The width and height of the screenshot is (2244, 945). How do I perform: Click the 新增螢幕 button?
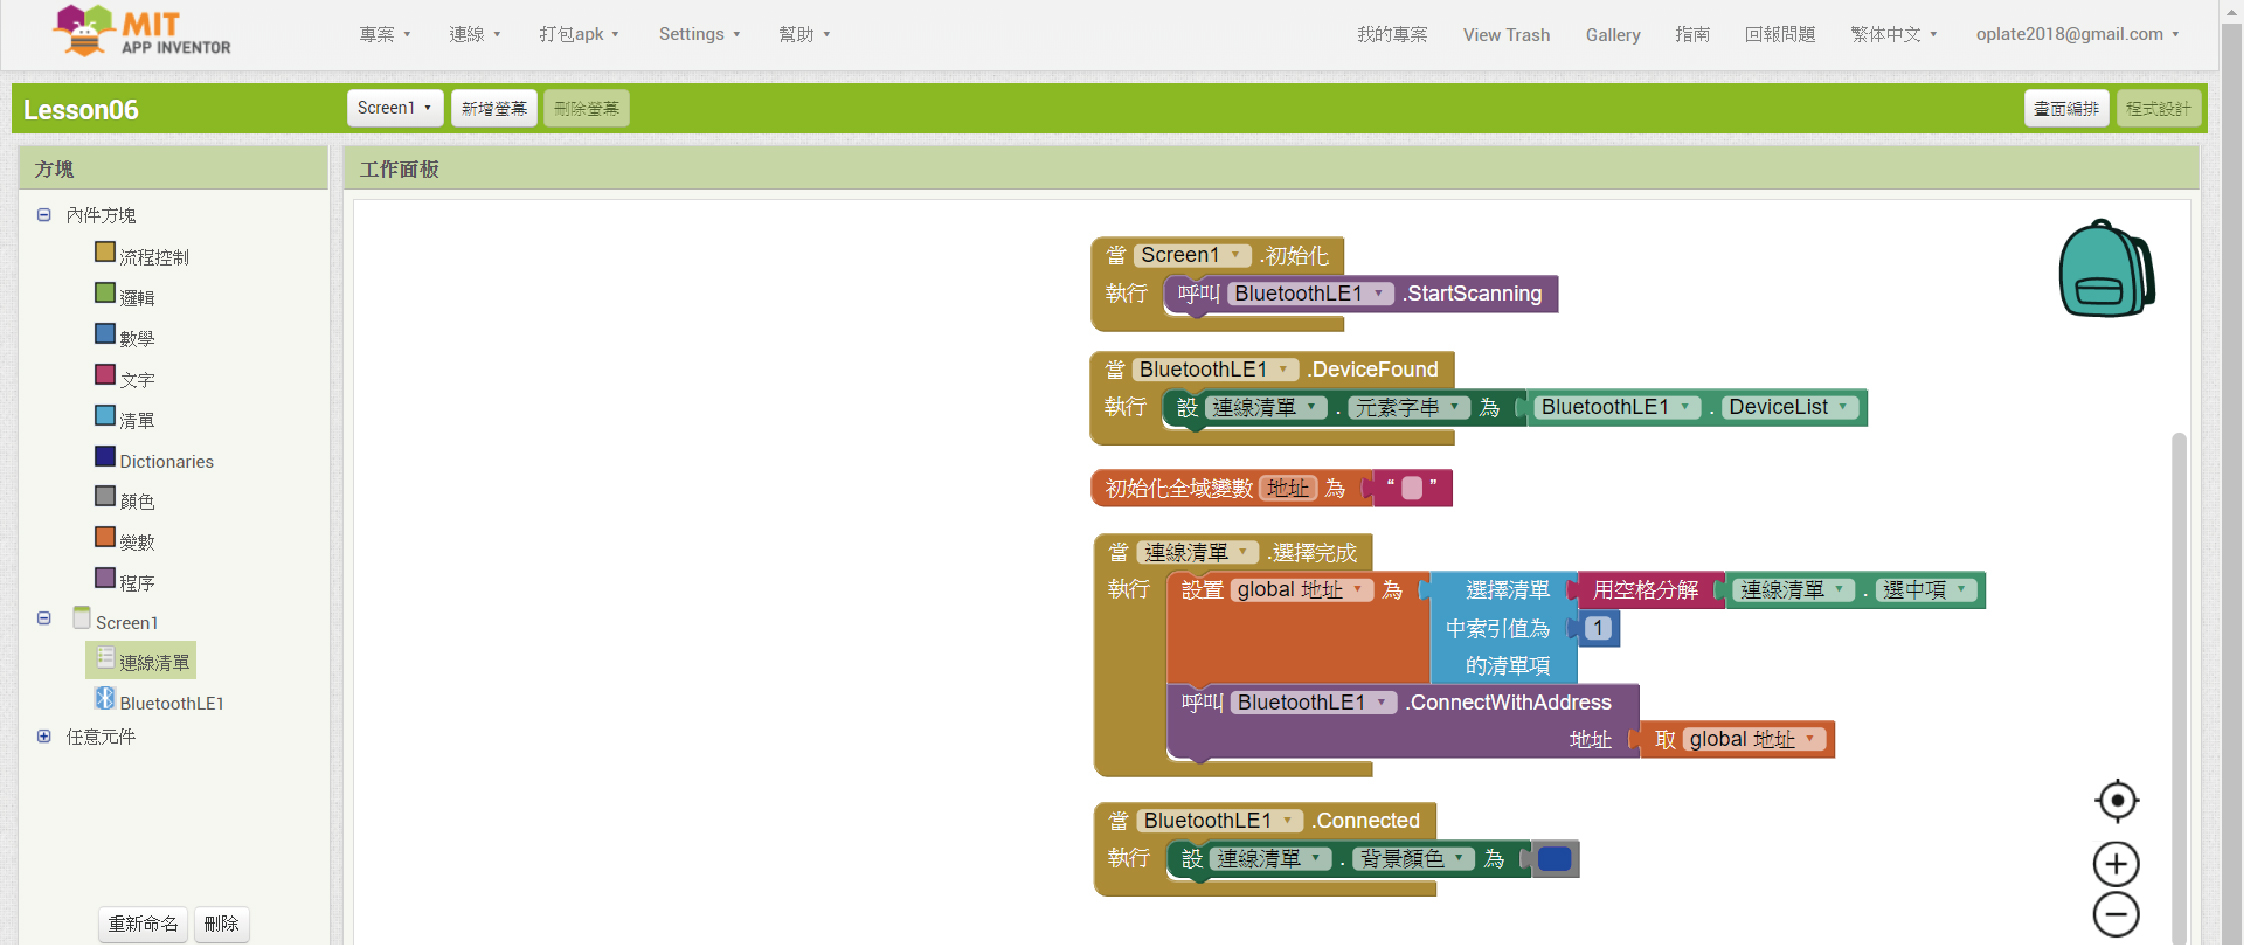click(x=494, y=108)
